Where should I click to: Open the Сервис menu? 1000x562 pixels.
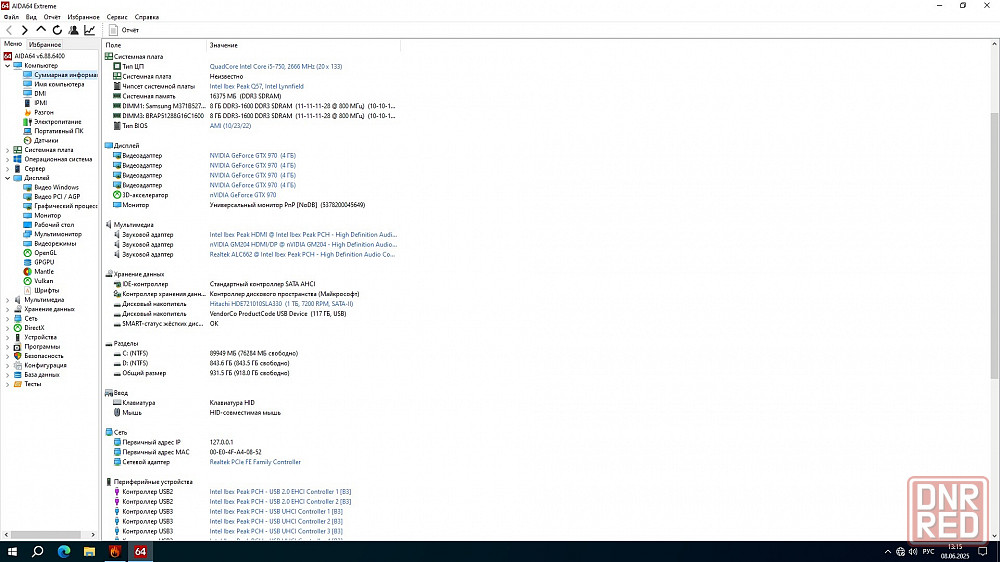117,17
